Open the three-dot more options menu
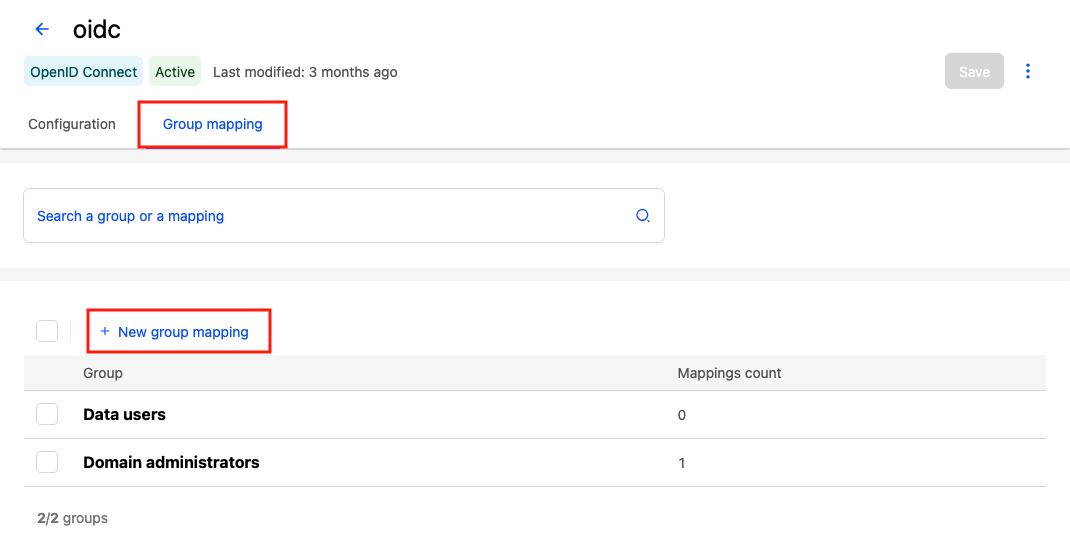The width and height of the screenshot is (1070, 557). click(1028, 72)
